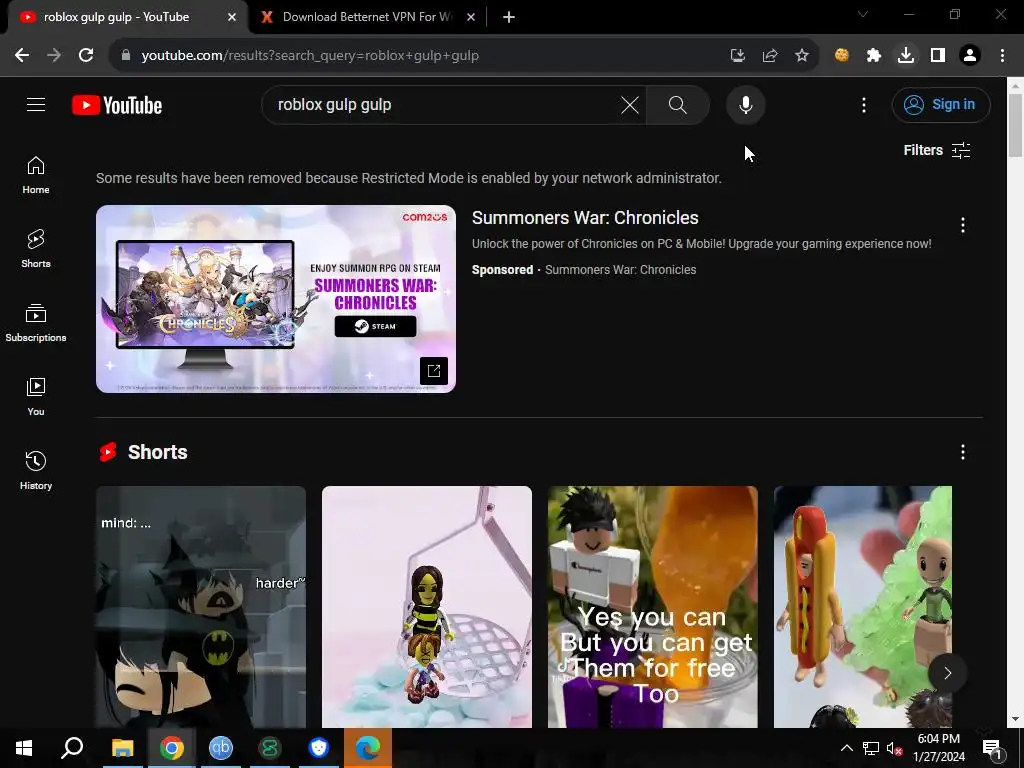Open Shorts from the sidebar
This screenshot has height=768, width=1024.
[36, 249]
